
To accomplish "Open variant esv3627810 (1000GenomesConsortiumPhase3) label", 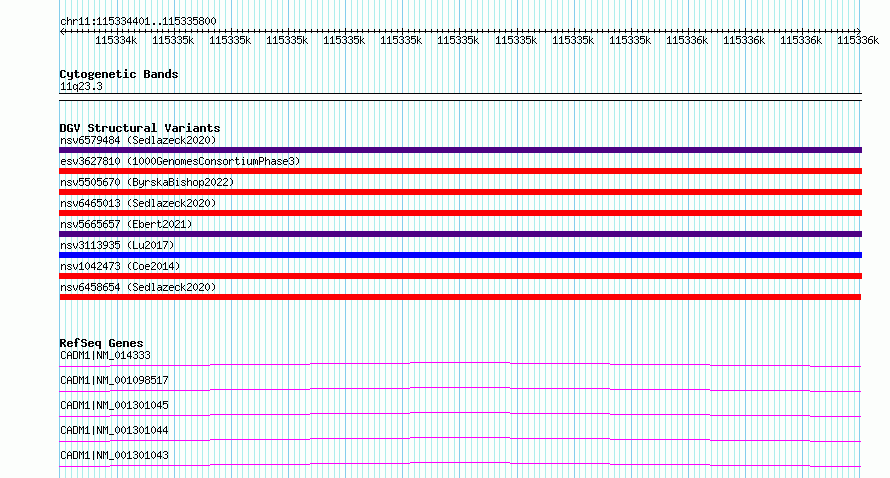I will click(180, 161).
